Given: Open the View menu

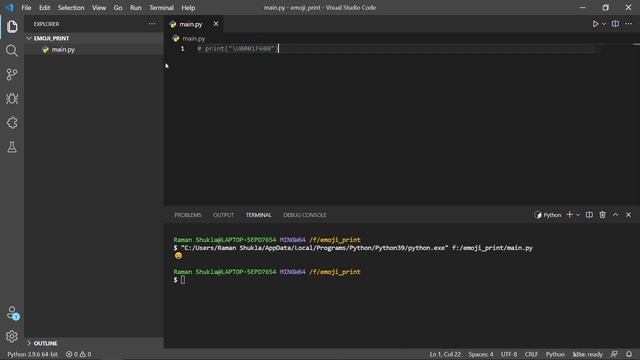Looking at the screenshot, I should click(x=99, y=8).
